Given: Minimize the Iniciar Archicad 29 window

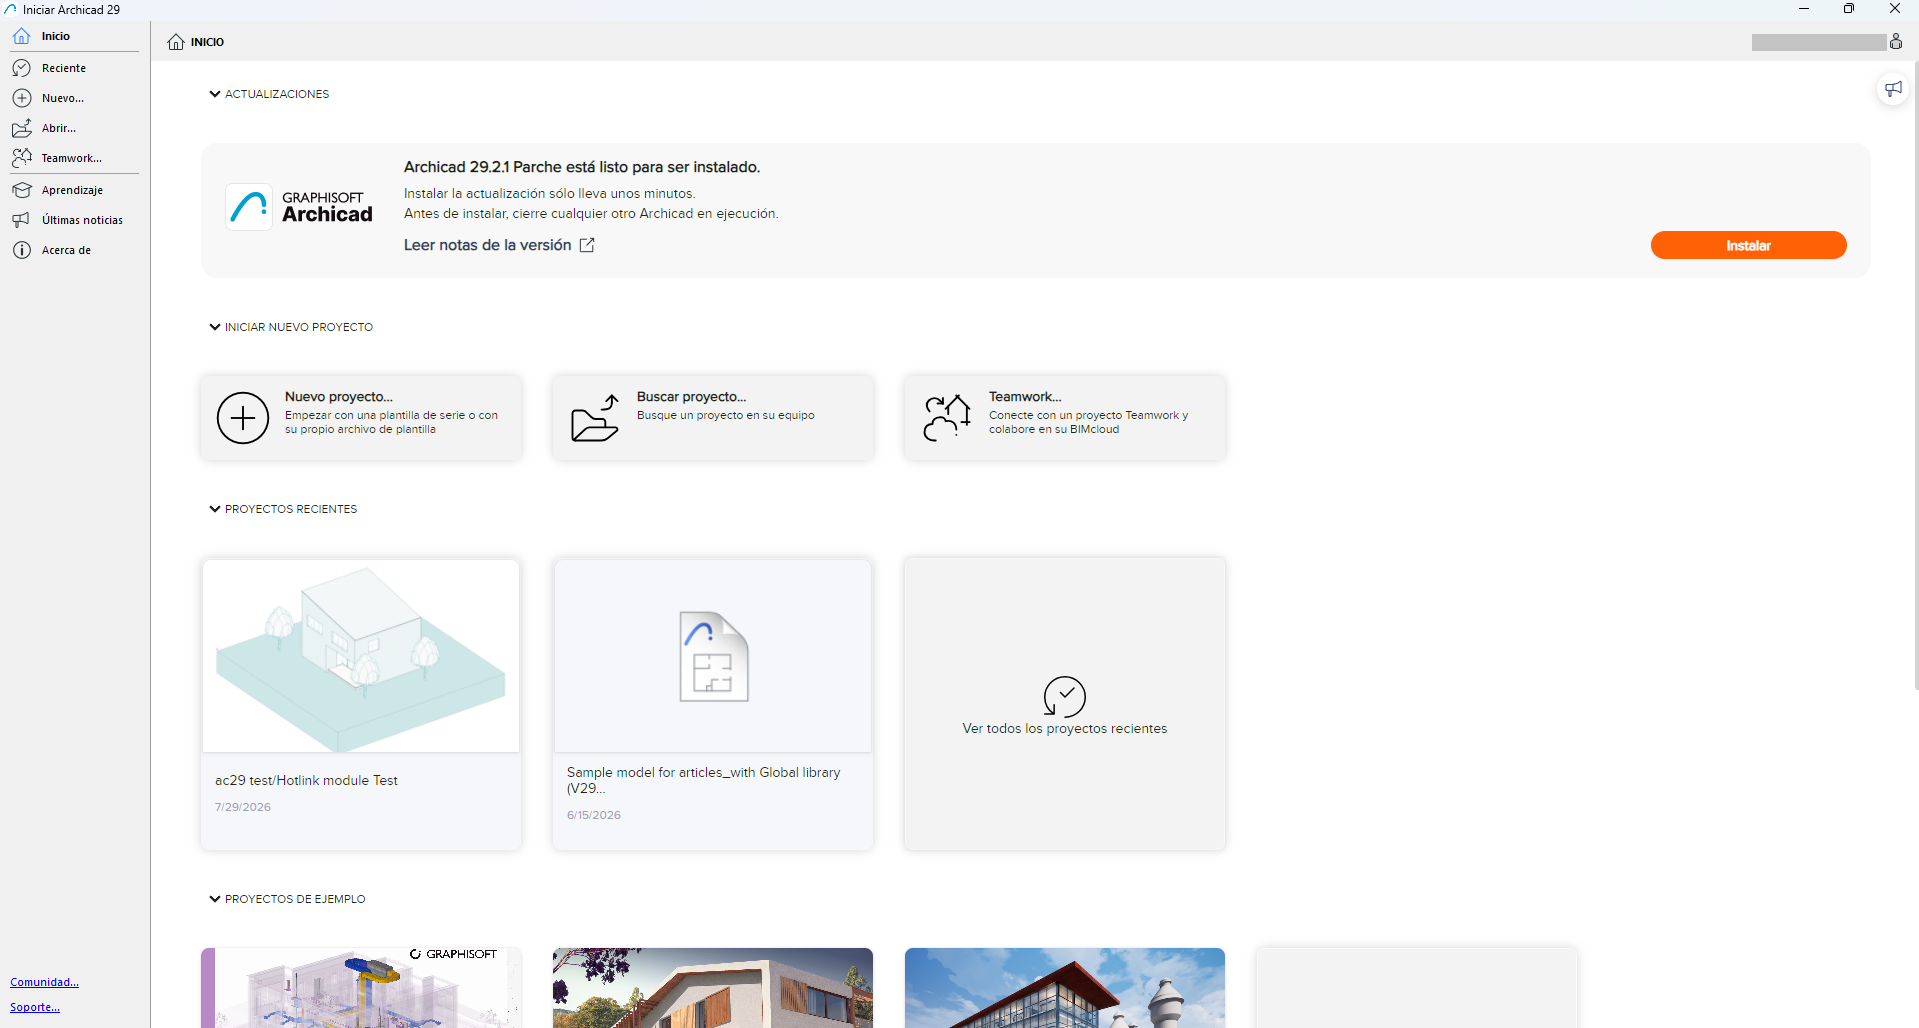Looking at the screenshot, I should [1804, 9].
